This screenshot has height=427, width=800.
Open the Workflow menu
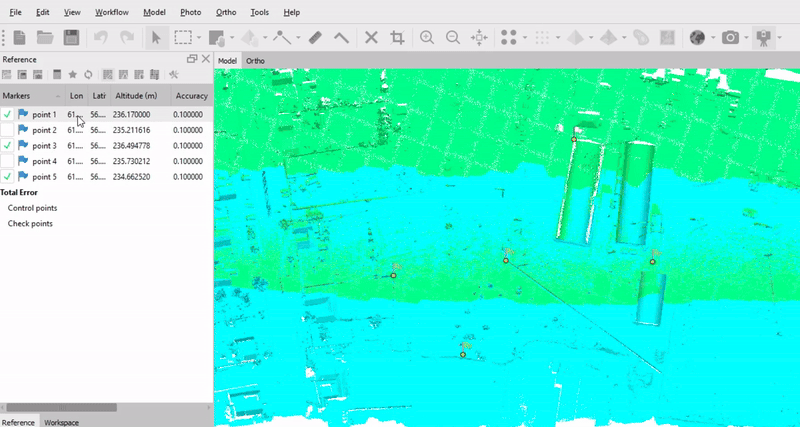coord(110,12)
